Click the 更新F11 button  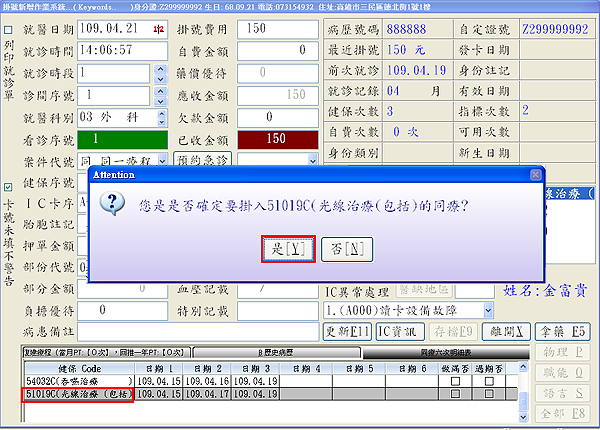[x=348, y=332]
